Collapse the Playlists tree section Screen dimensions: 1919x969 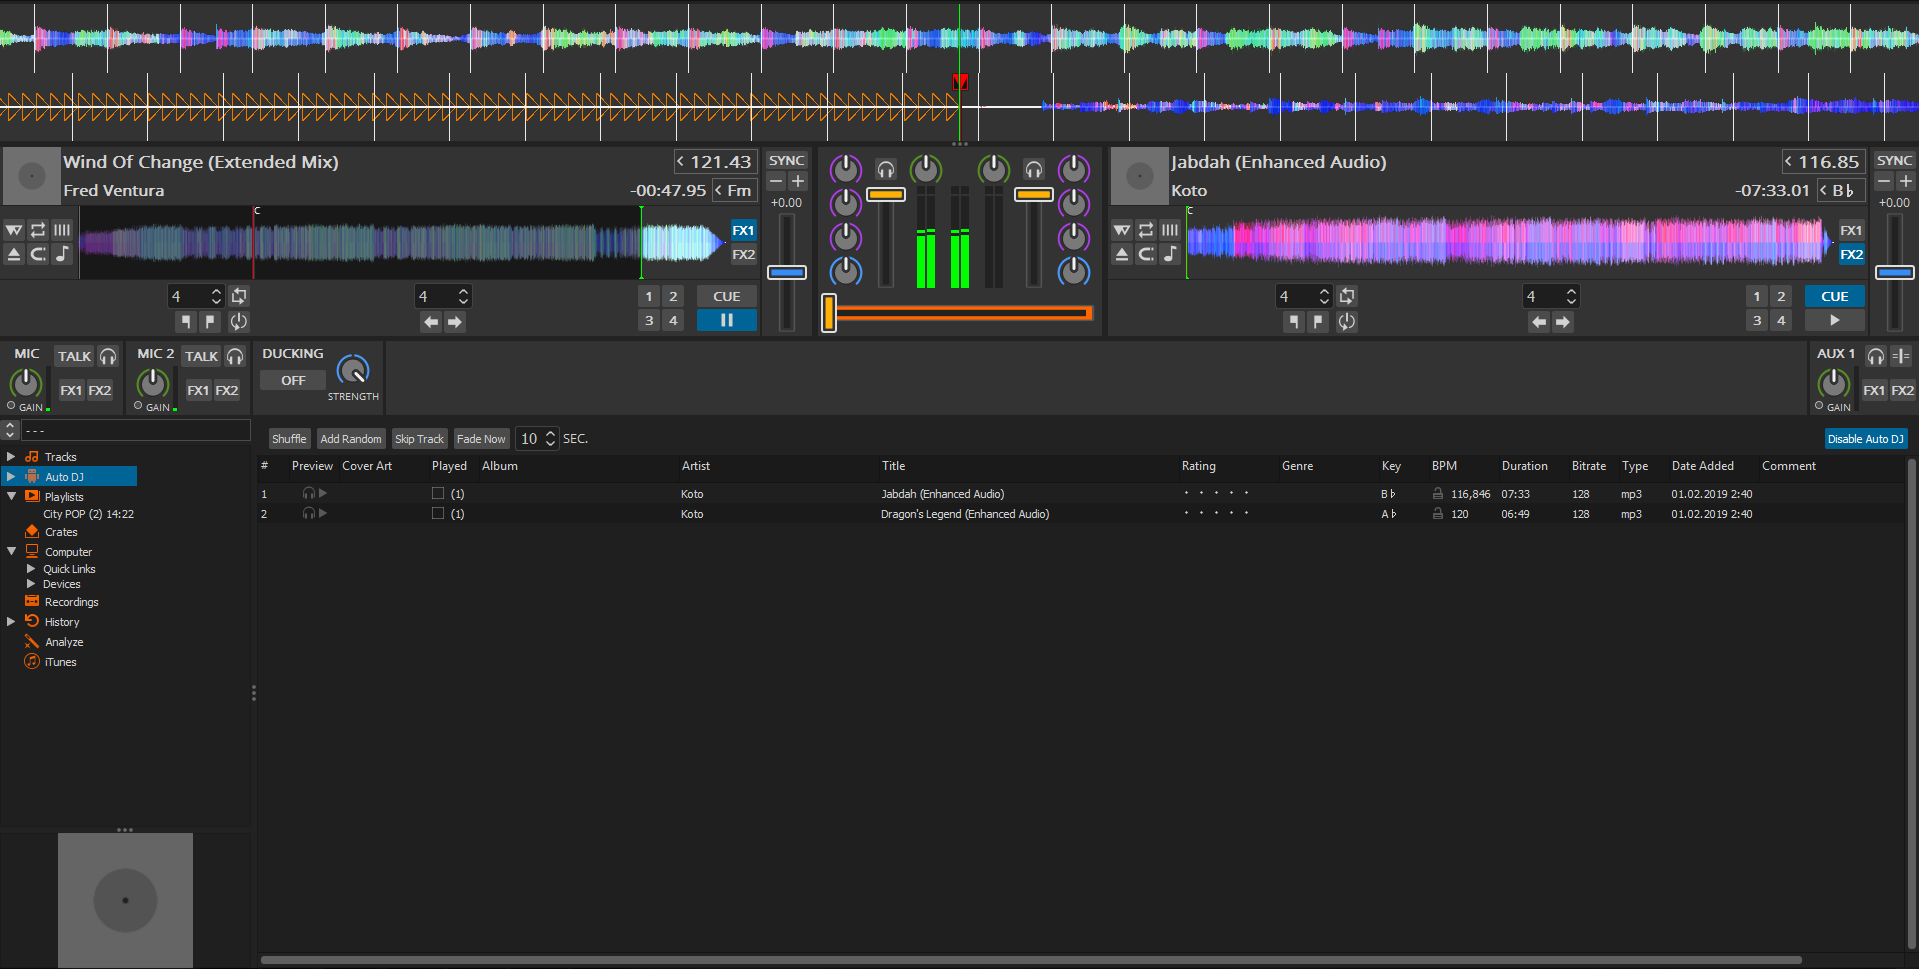pos(11,497)
